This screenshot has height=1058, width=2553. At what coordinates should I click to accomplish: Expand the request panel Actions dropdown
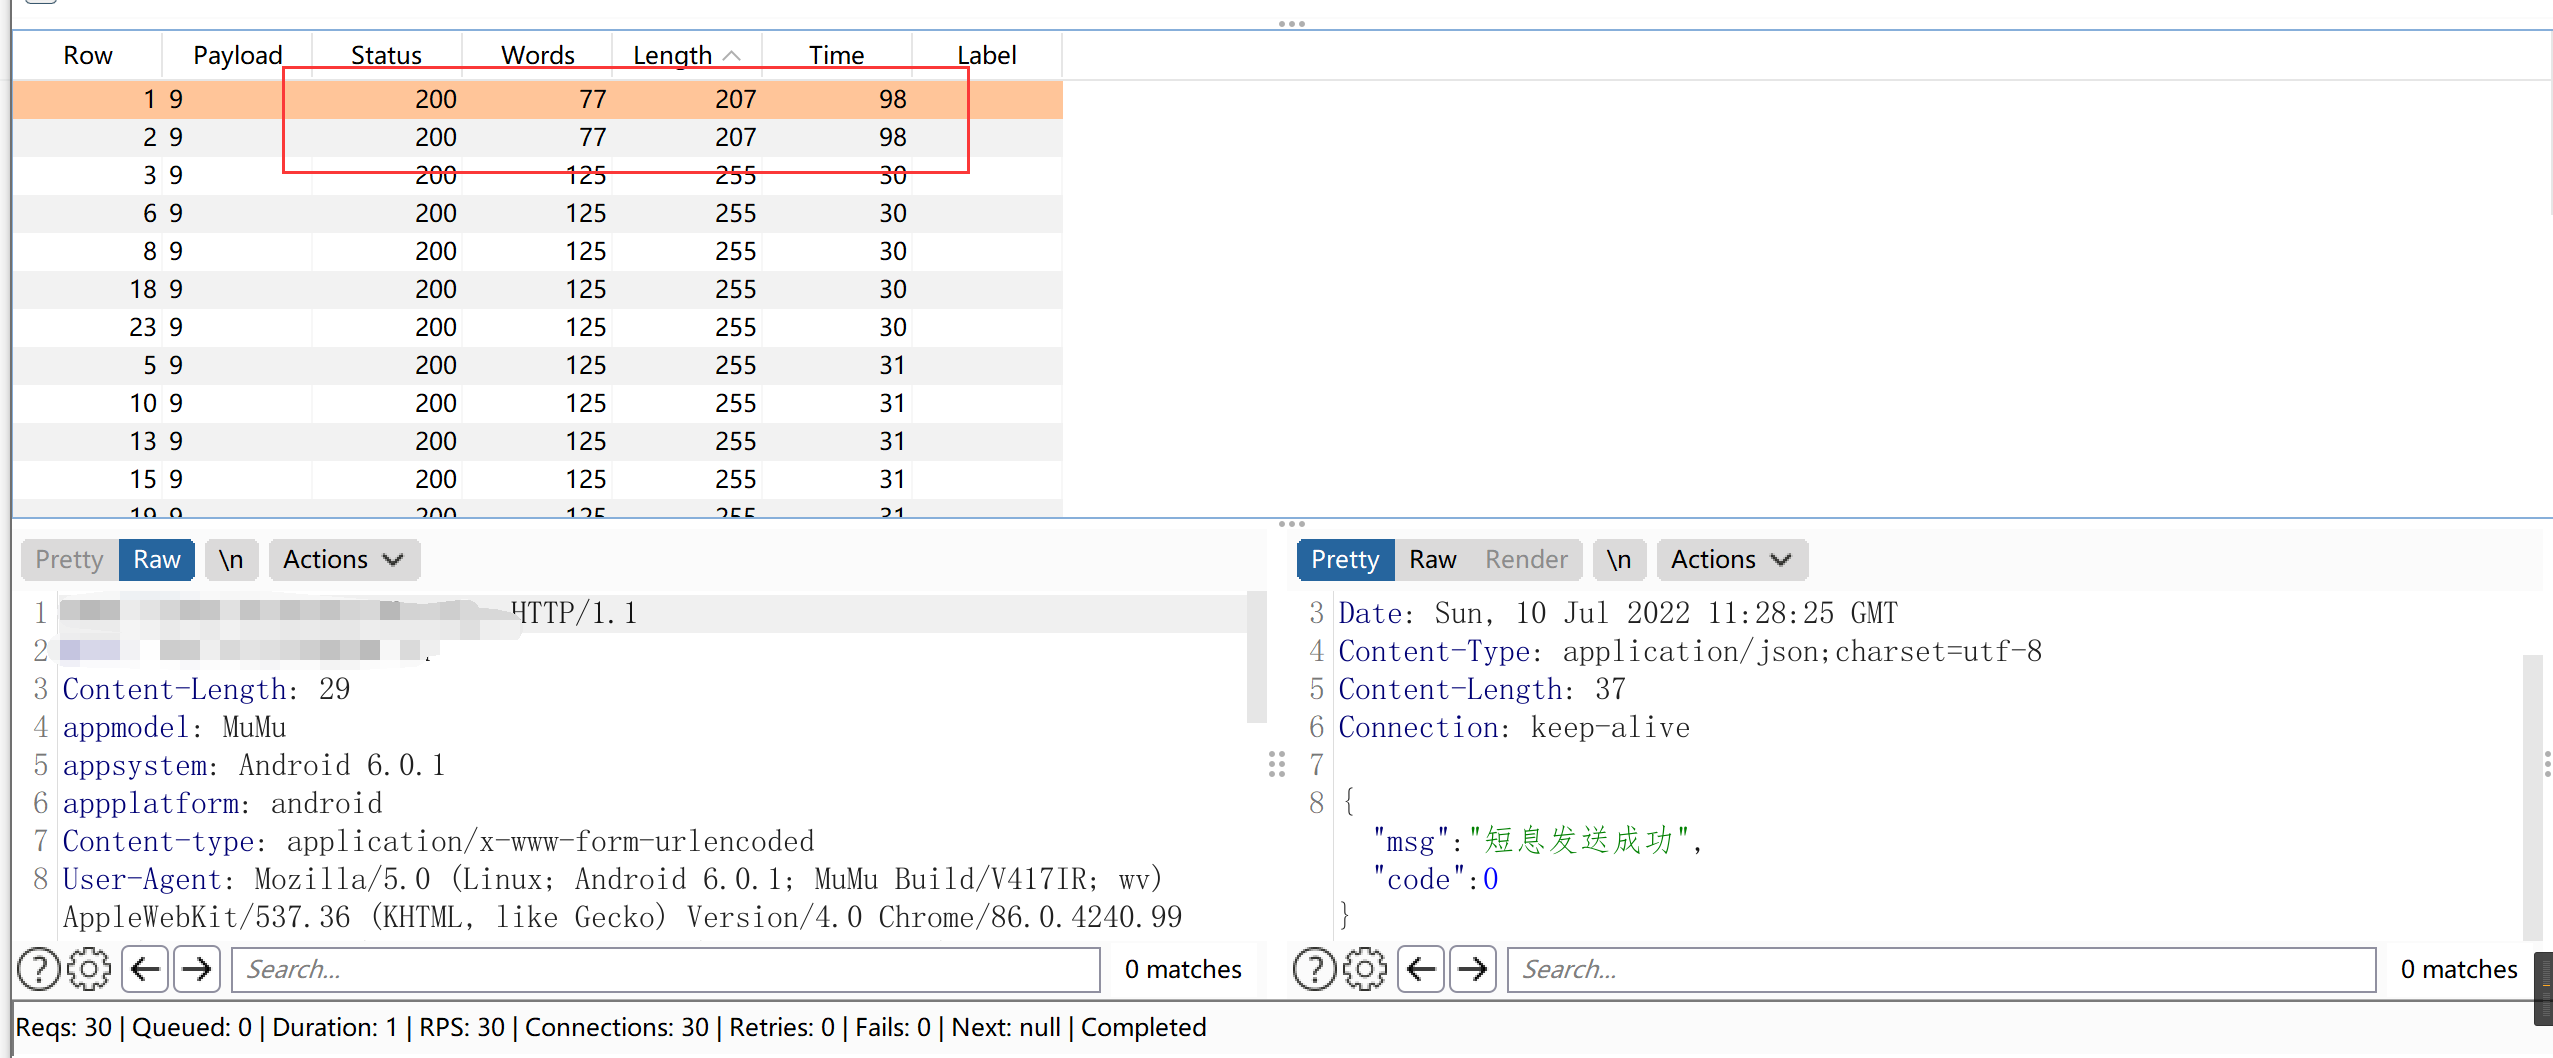[343, 560]
